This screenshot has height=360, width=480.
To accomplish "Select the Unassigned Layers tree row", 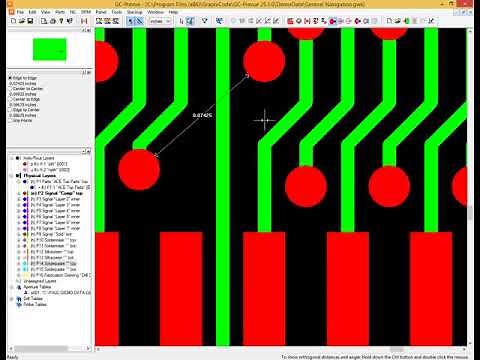I will coord(40,281).
